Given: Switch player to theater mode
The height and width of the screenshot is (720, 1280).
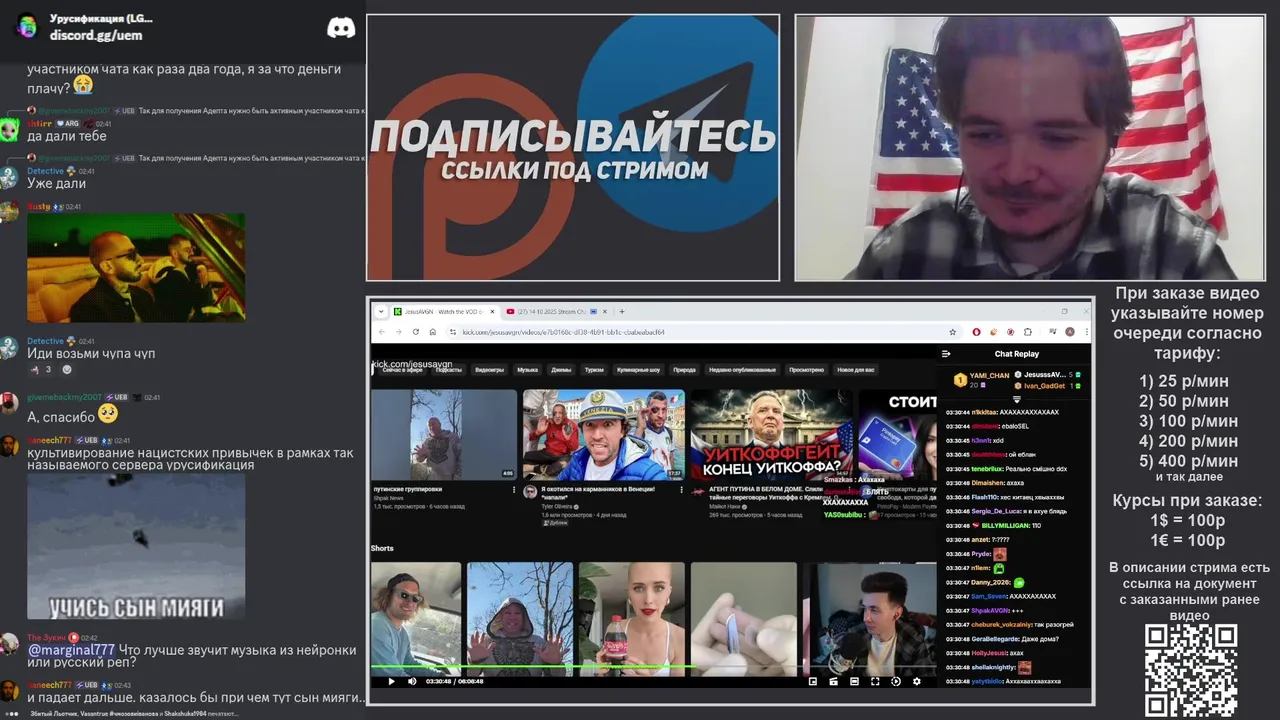Looking at the screenshot, I should pos(854,681).
